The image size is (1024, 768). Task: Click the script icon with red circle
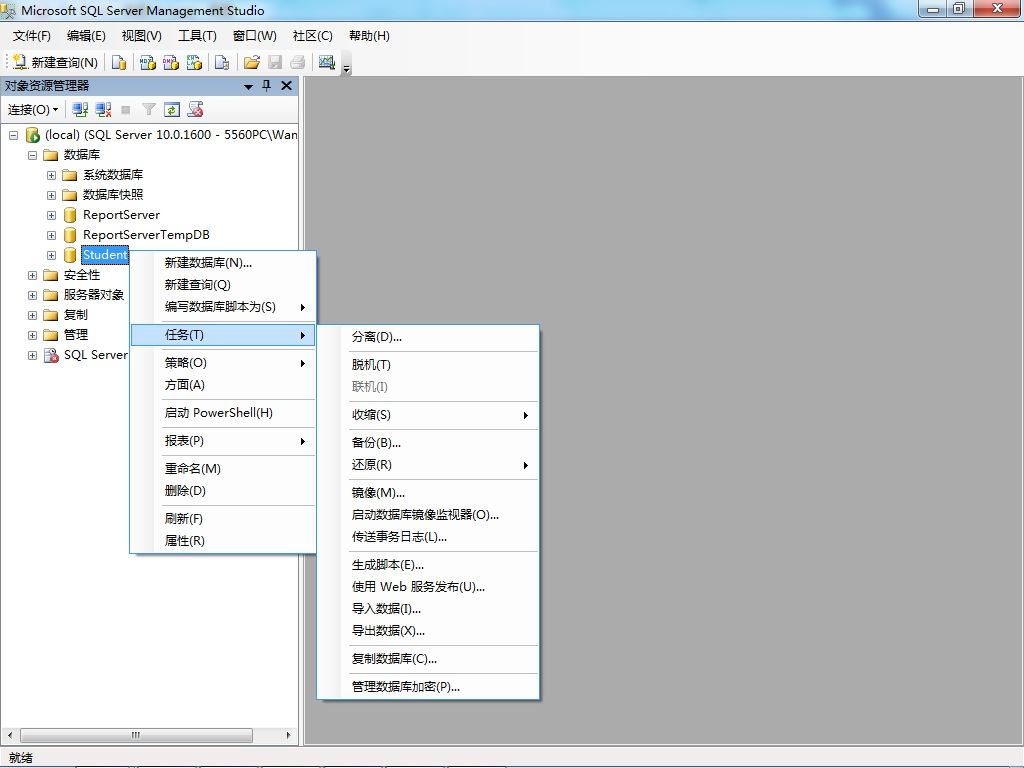point(195,110)
